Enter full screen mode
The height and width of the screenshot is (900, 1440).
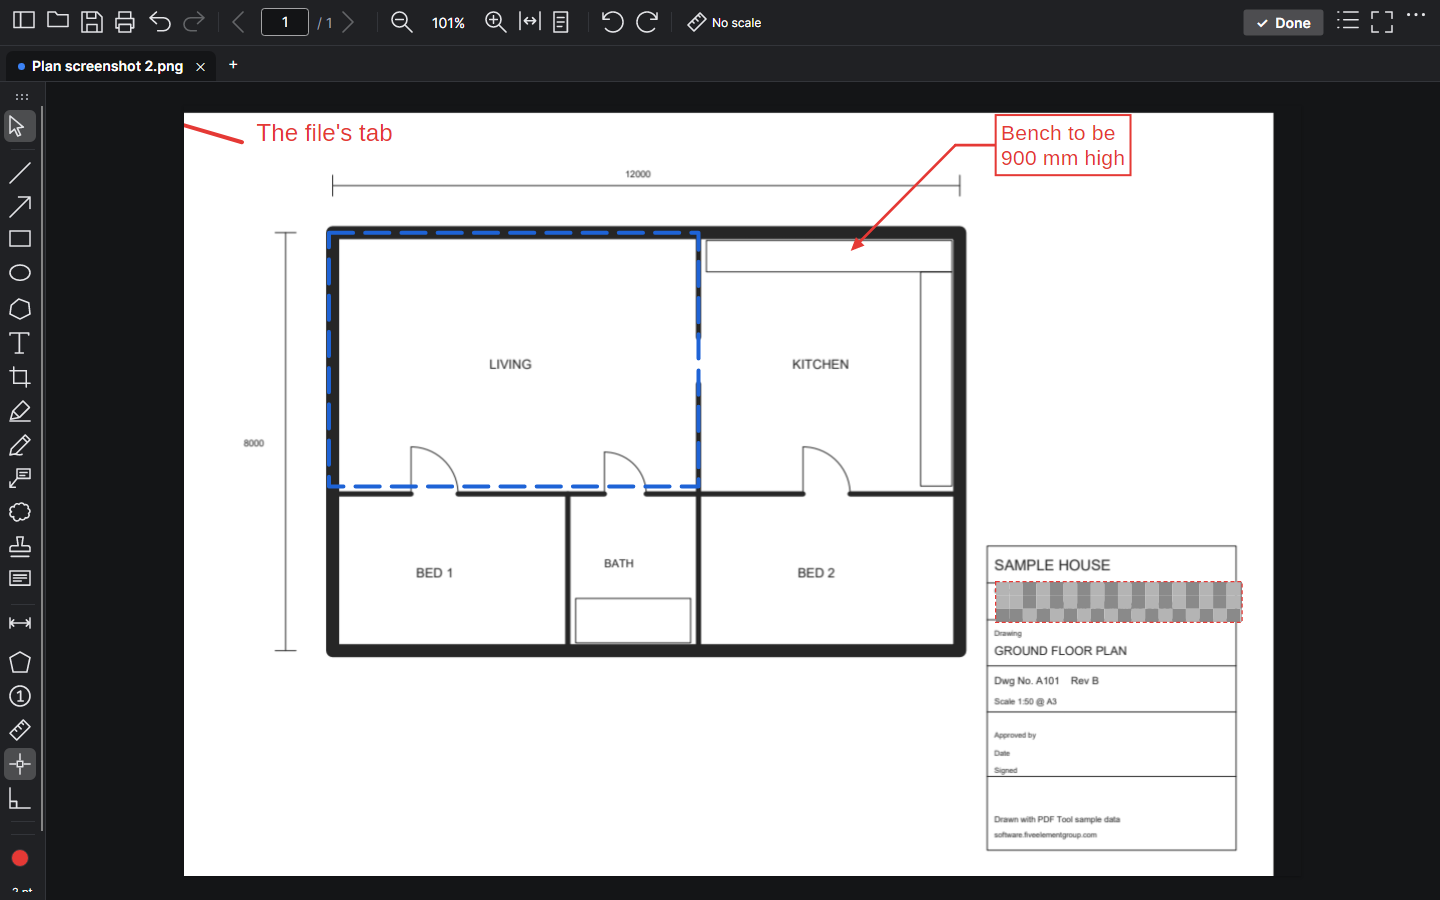[x=1382, y=22]
